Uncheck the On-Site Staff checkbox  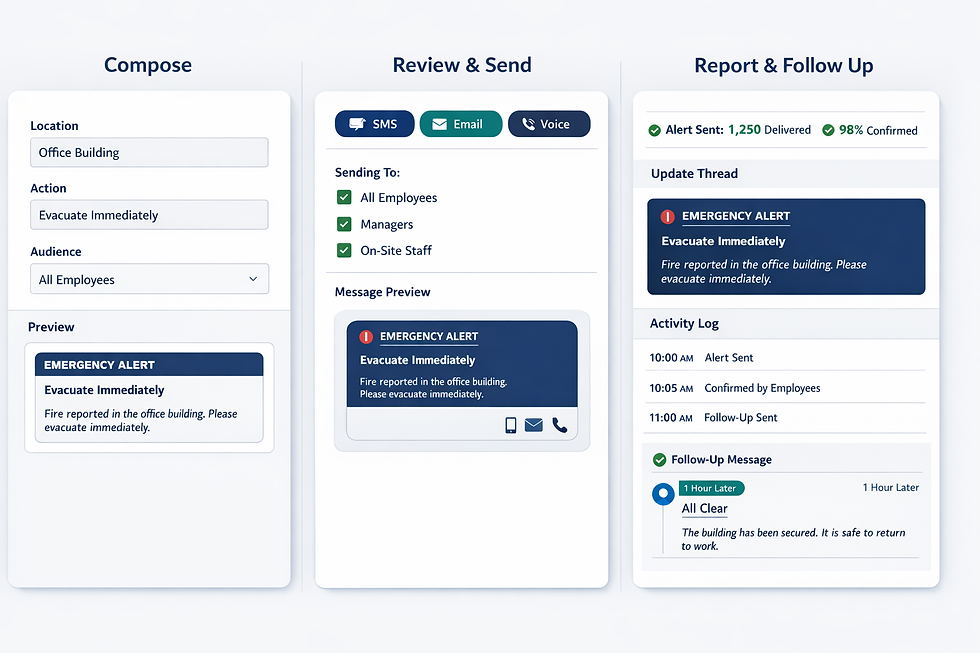344,251
